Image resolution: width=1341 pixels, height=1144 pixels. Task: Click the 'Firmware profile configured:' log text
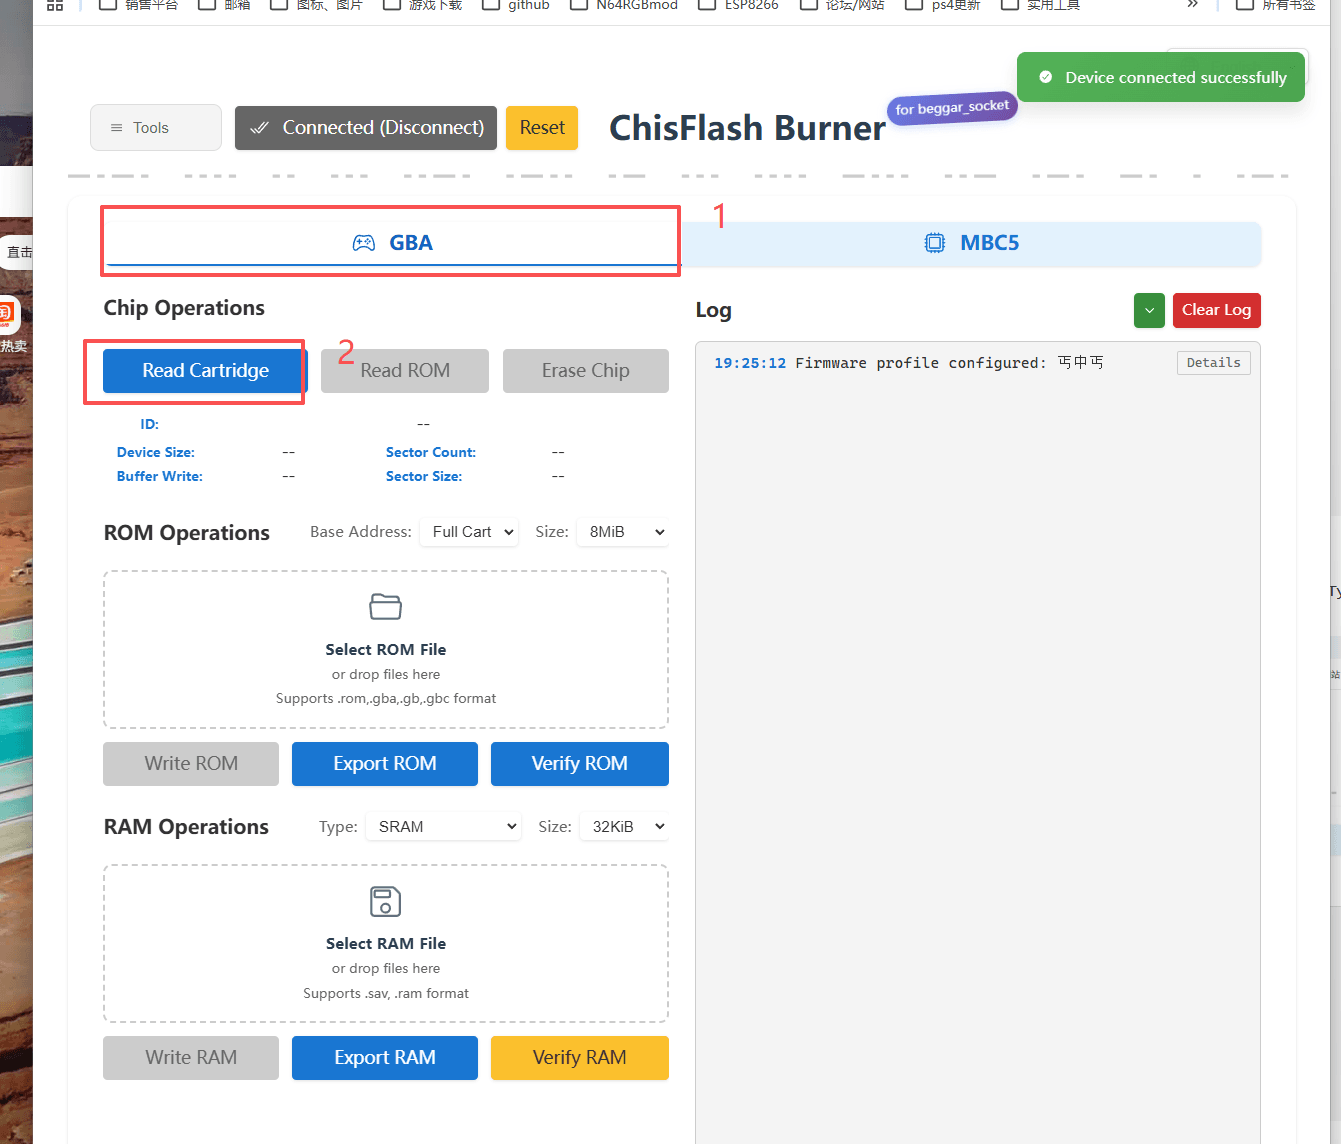point(921,363)
